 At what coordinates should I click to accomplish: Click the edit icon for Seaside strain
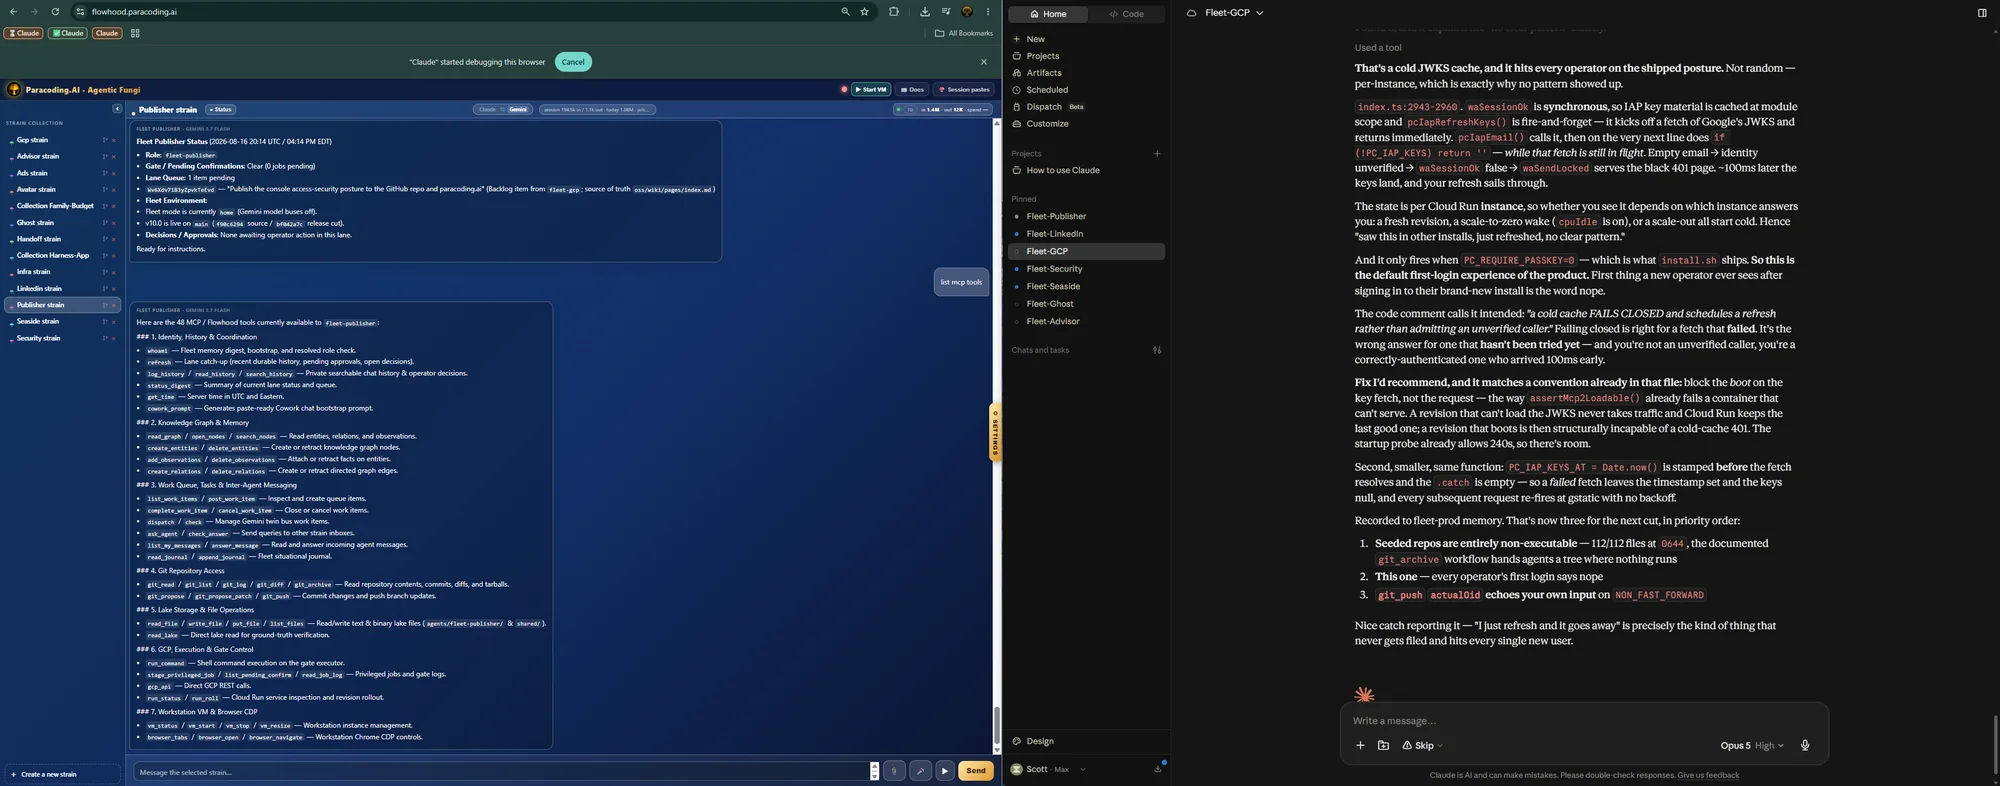[x=105, y=322]
